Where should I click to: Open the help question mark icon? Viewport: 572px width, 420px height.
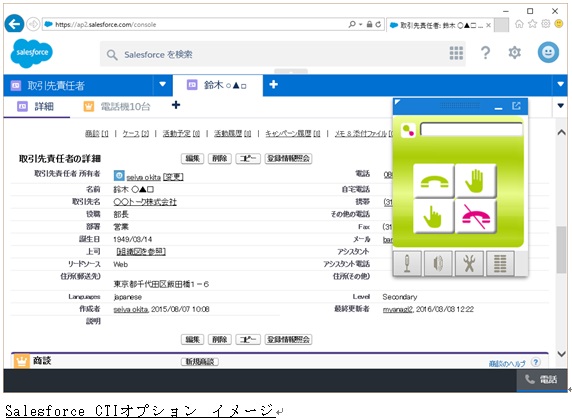485,53
